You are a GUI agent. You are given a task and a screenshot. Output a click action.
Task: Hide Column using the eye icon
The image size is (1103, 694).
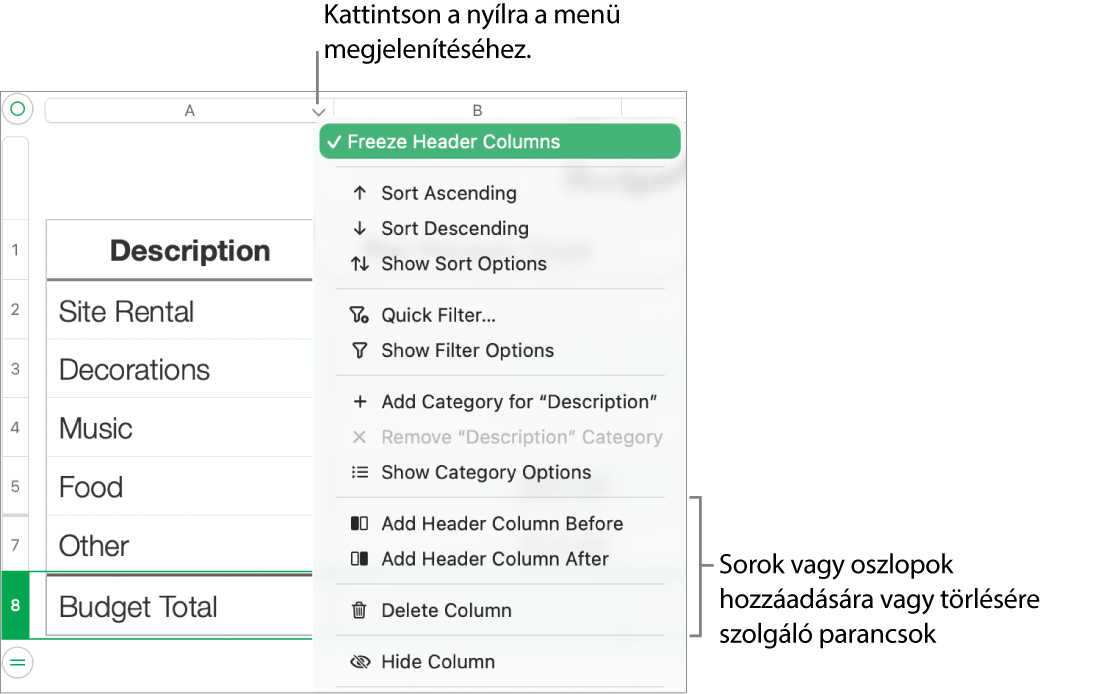(360, 662)
